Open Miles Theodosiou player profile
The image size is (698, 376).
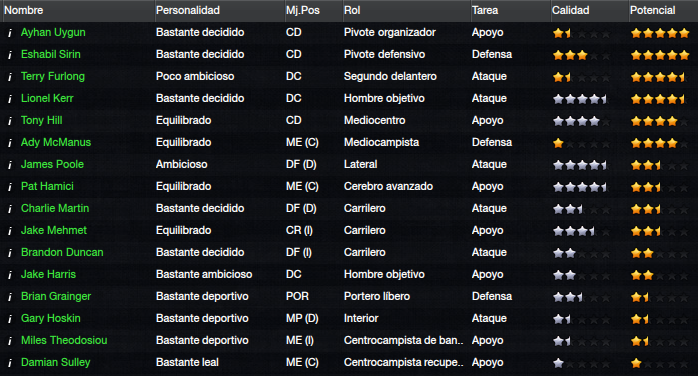[x=64, y=340]
